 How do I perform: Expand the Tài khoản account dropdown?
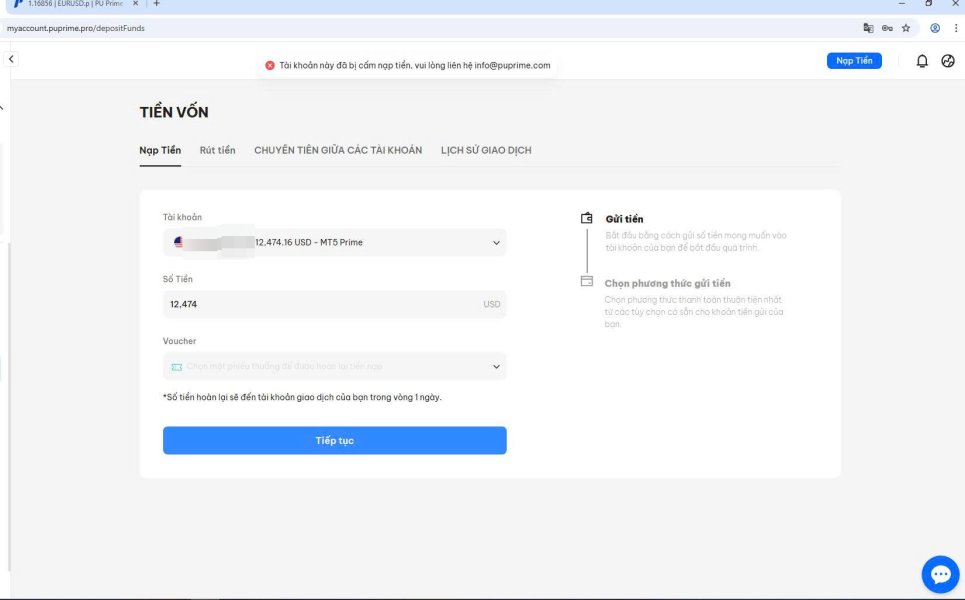pyautogui.click(x=334, y=242)
